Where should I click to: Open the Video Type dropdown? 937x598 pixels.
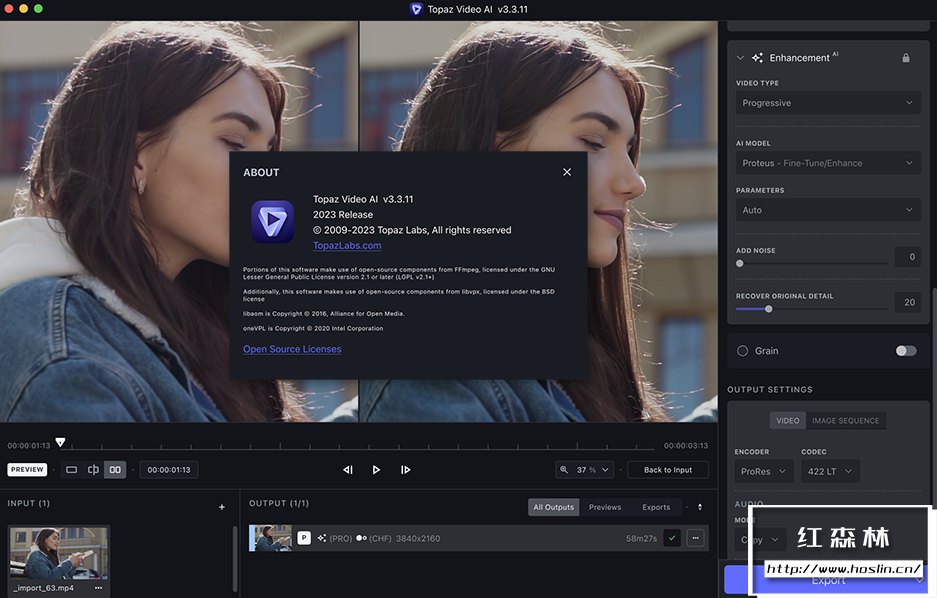pyautogui.click(x=827, y=103)
